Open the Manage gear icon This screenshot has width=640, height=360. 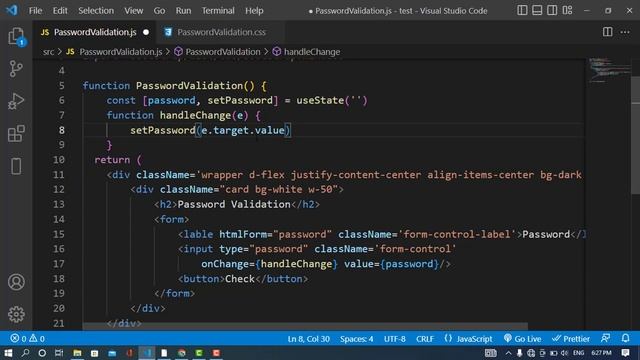coord(16,314)
